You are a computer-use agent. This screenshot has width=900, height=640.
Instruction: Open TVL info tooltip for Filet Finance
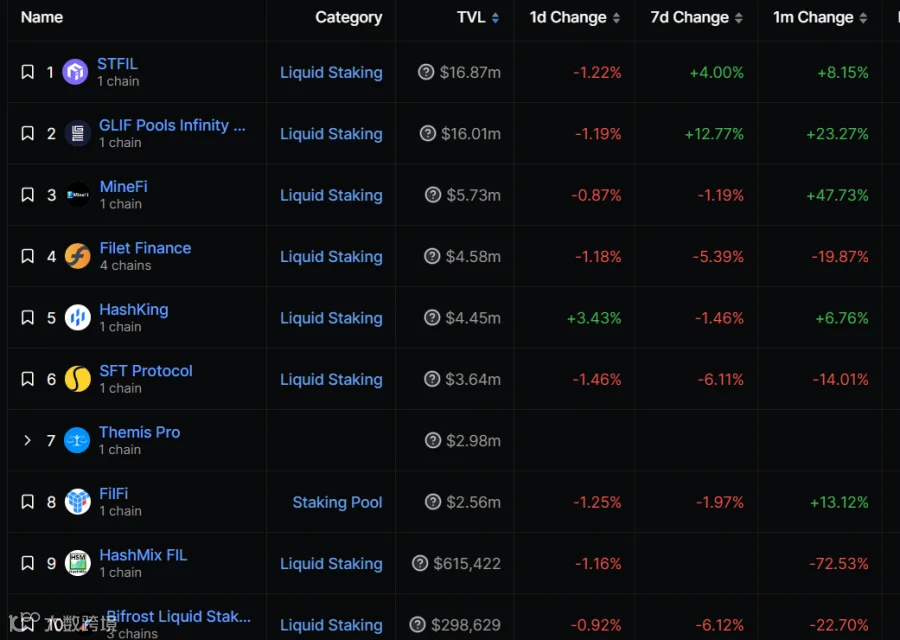coord(432,256)
